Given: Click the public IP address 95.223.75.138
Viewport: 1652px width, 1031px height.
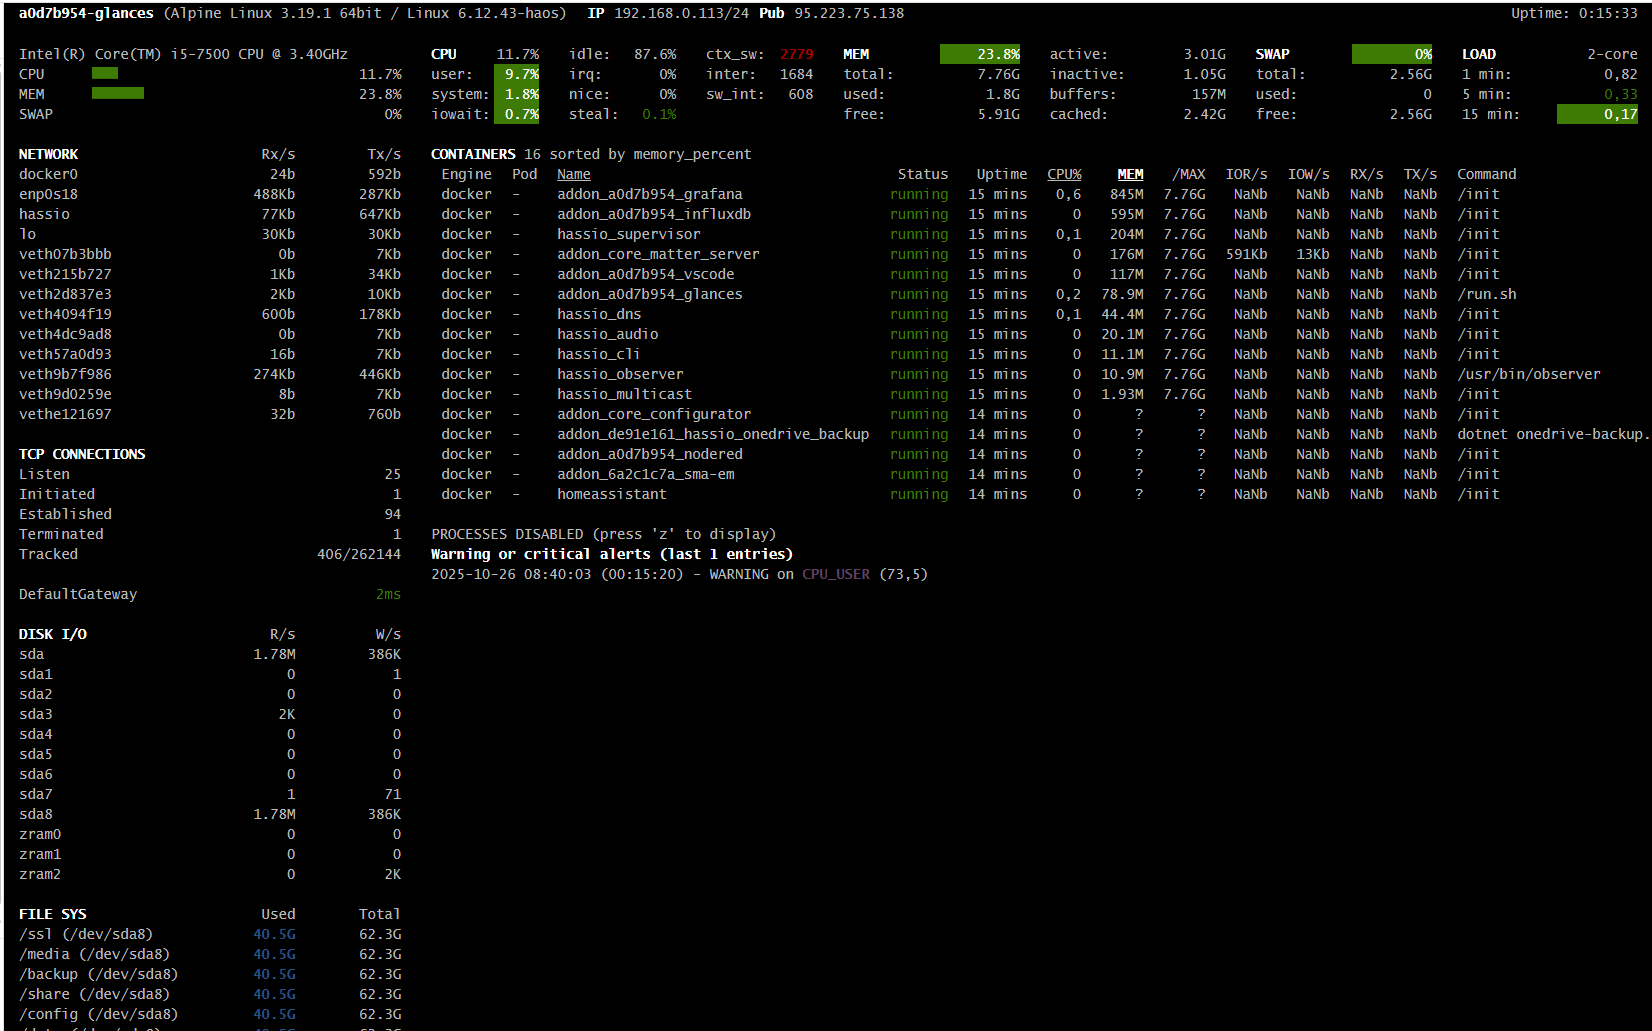Looking at the screenshot, I should [849, 13].
